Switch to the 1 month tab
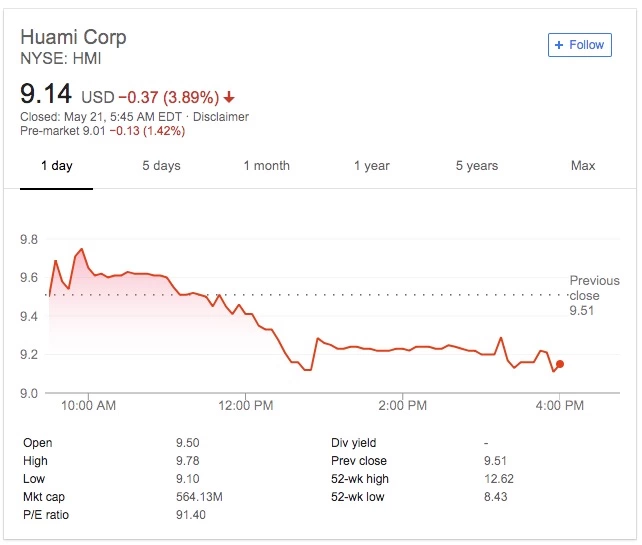Image resolution: width=642 pixels, height=545 pixels. point(266,166)
